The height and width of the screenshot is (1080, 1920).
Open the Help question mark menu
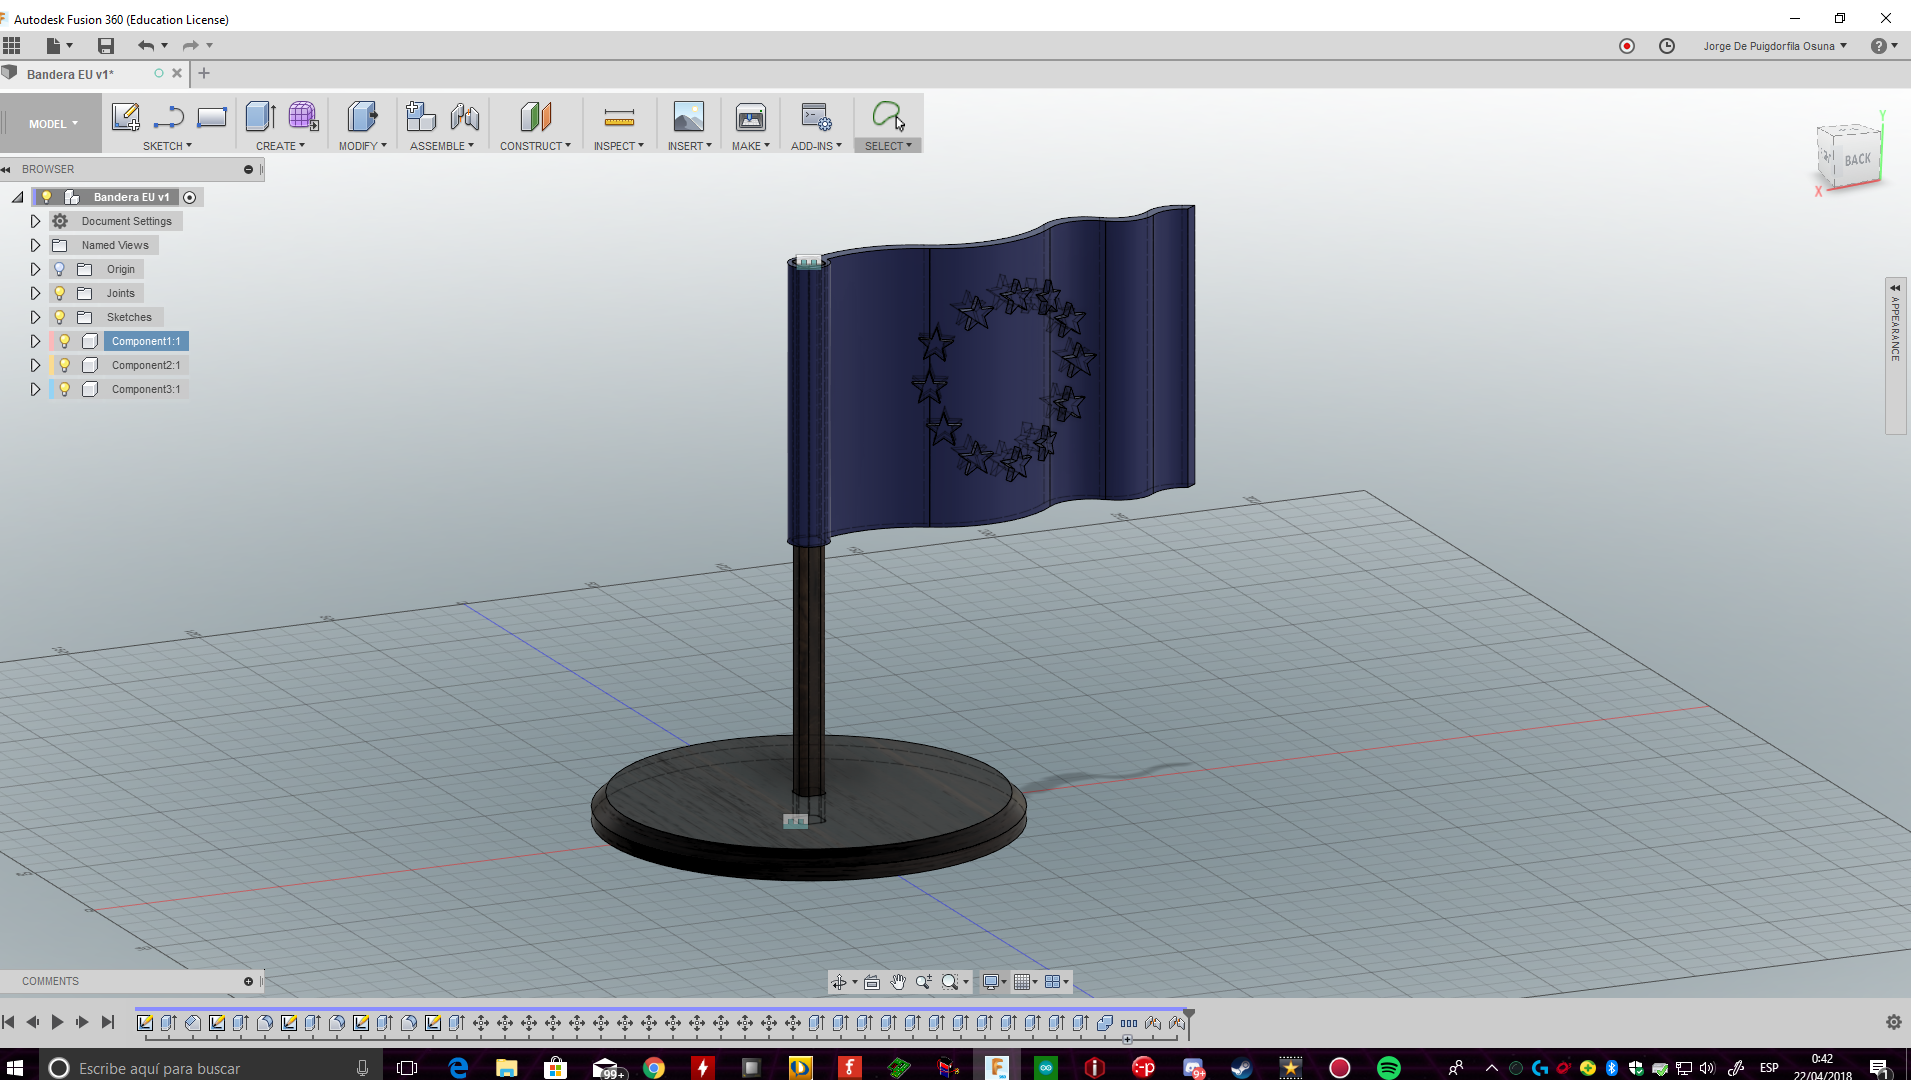click(1884, 46)
